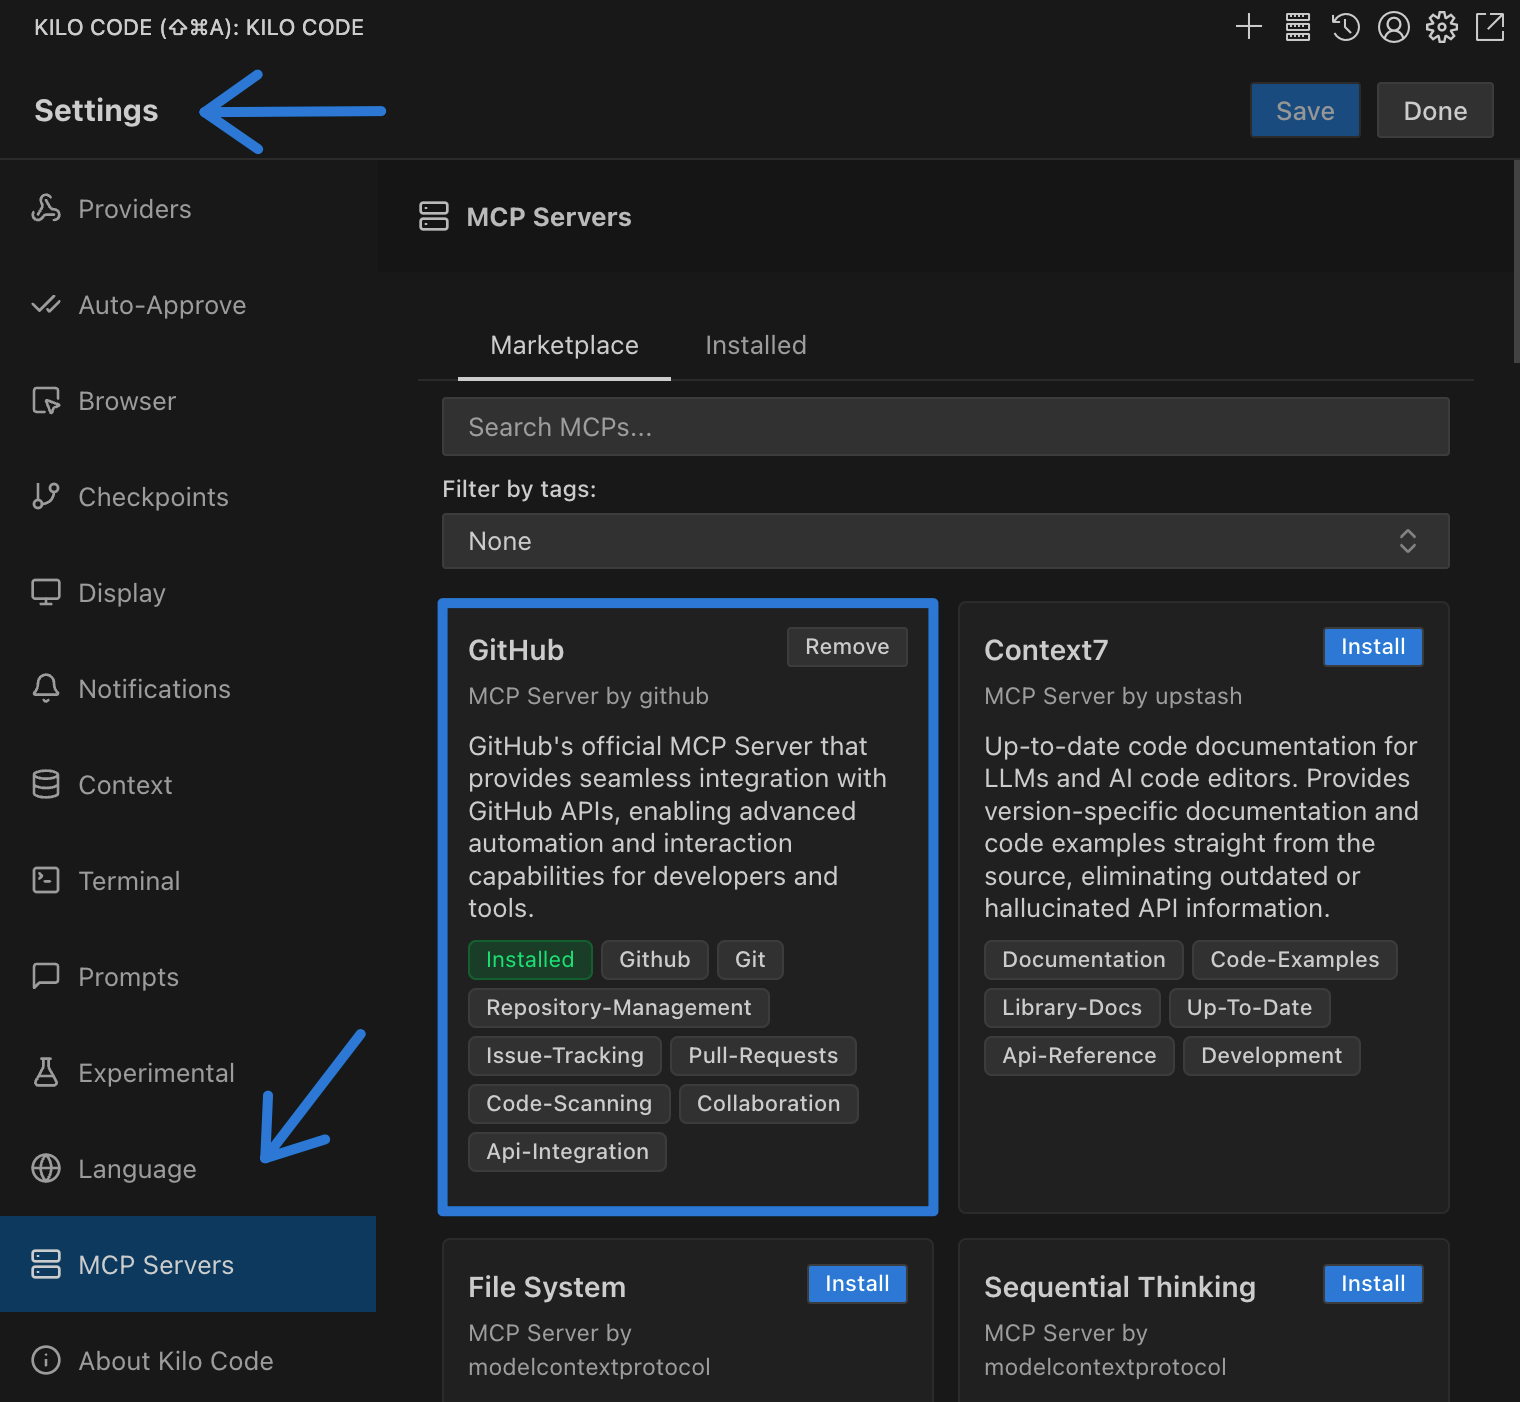The width and height of the screenshot is (1520, 1402).
Task: Click the Save button
Action: (x=1305, y=110)
